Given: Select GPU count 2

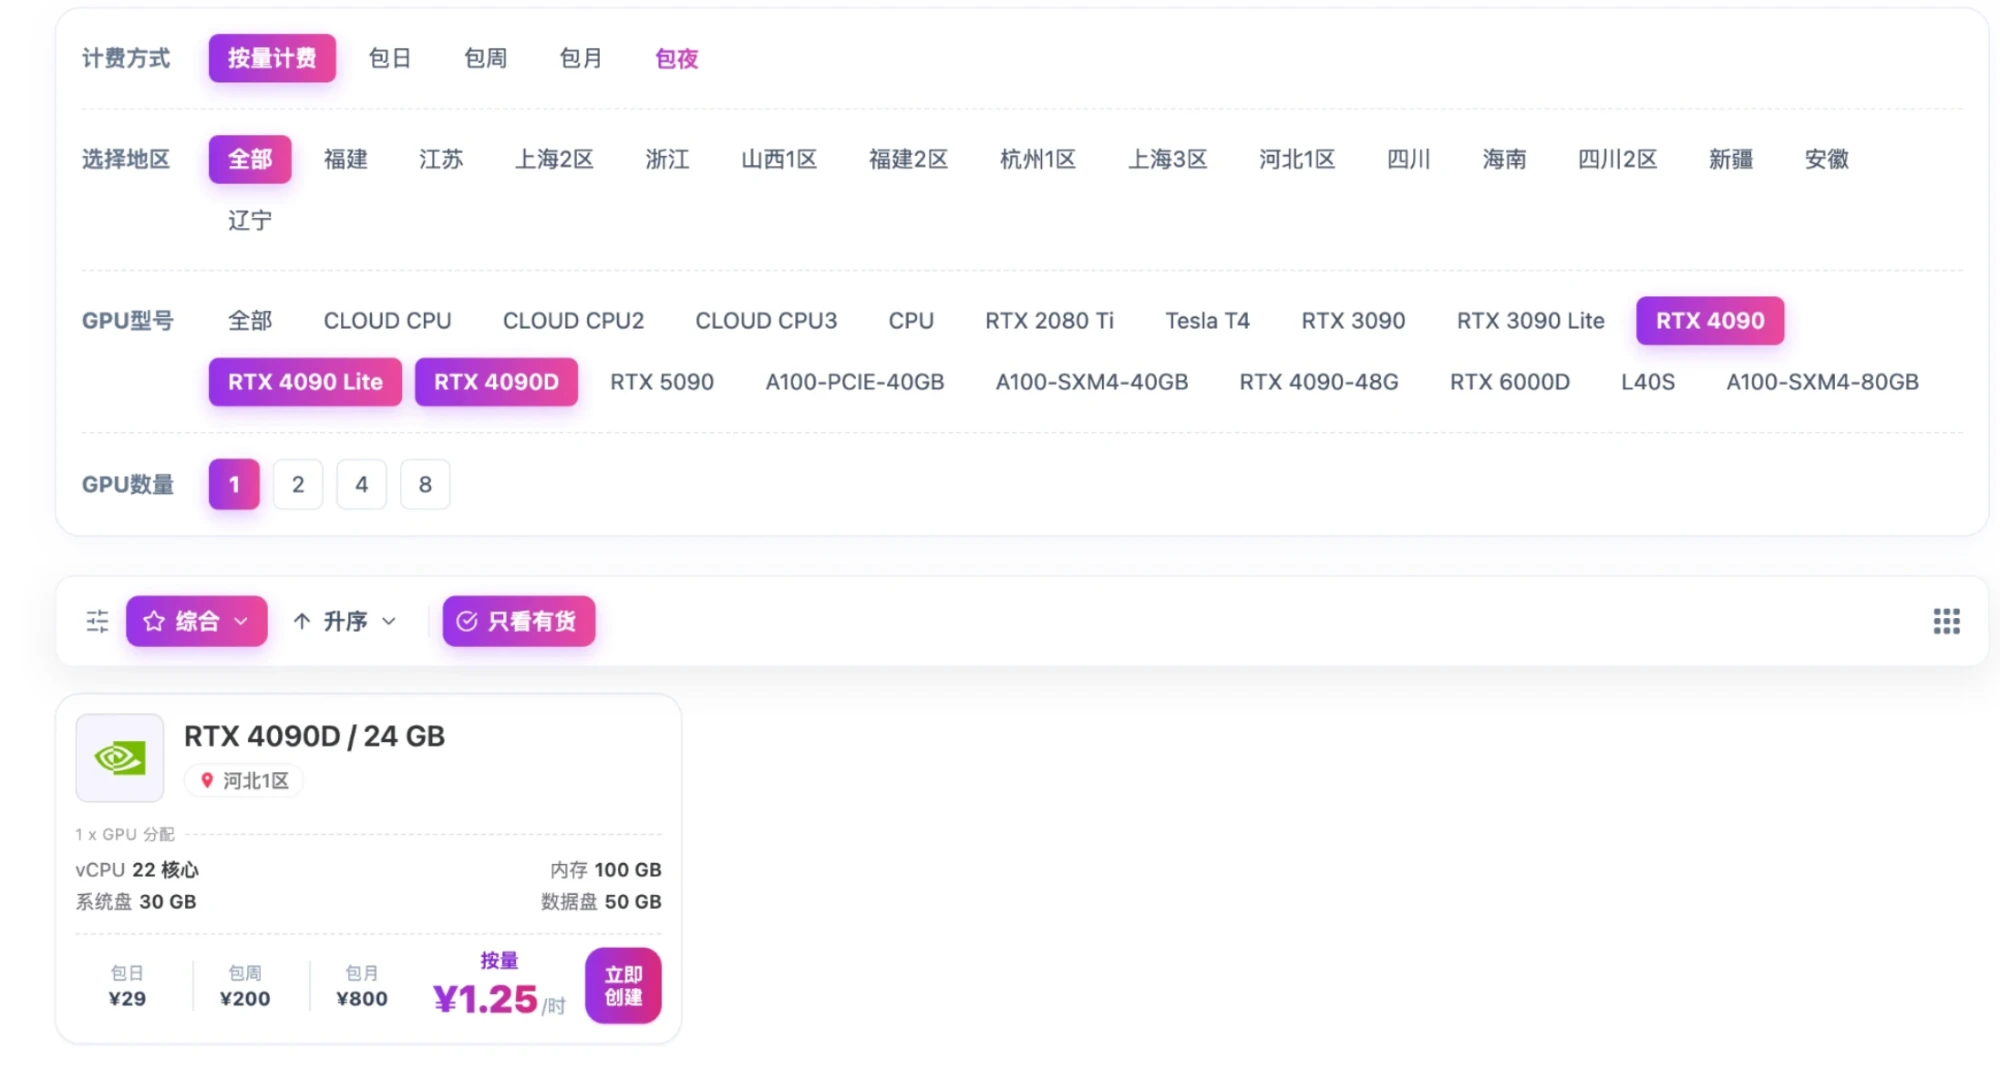Looking at the screenshot, I should [x=298, y=484].
